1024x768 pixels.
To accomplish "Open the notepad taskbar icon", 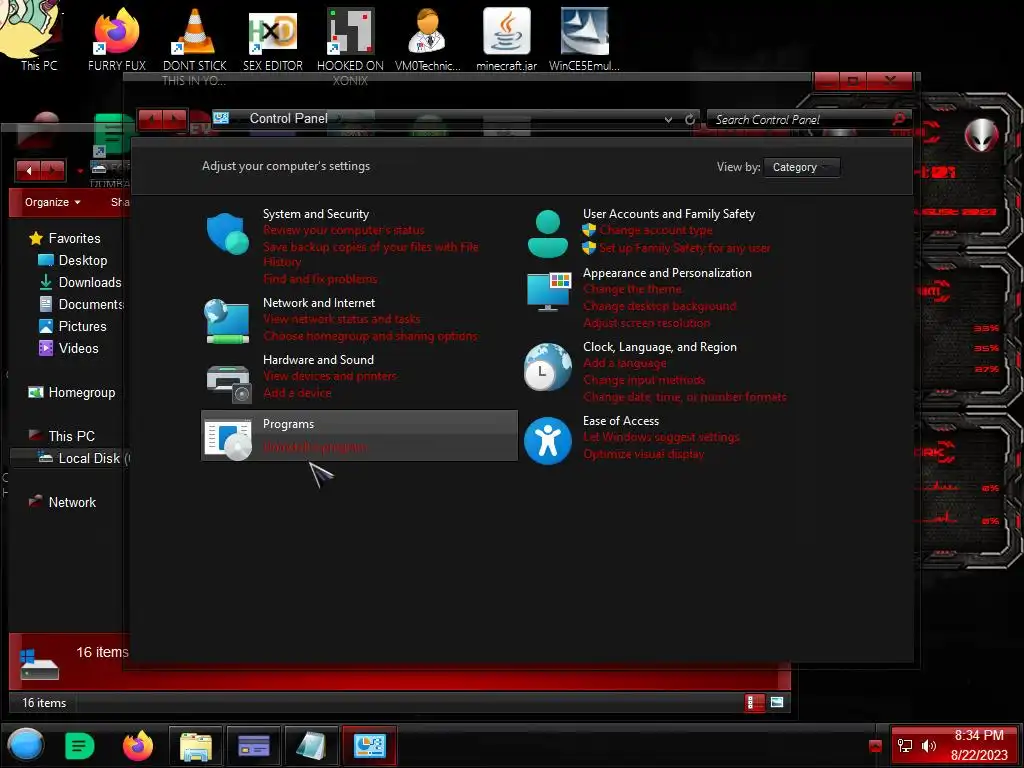I will tap(312, 746).
